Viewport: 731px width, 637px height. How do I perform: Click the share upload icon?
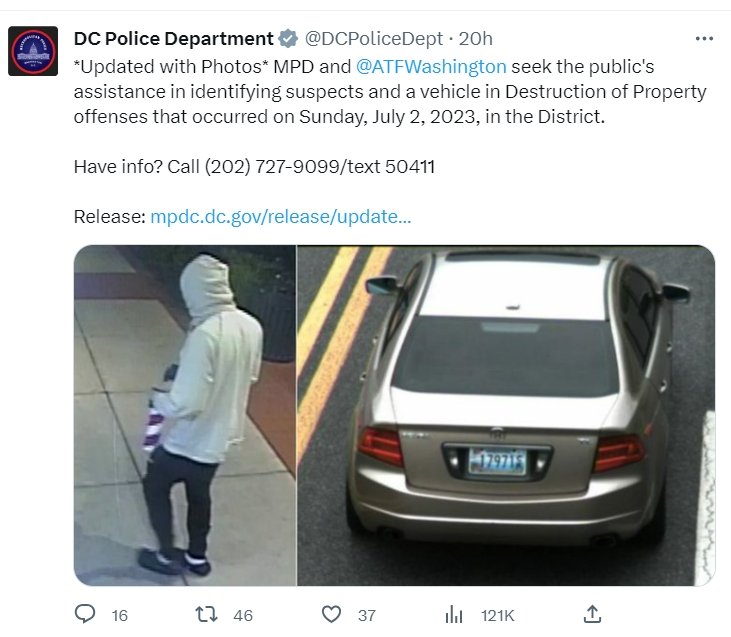tap(592, 614)
